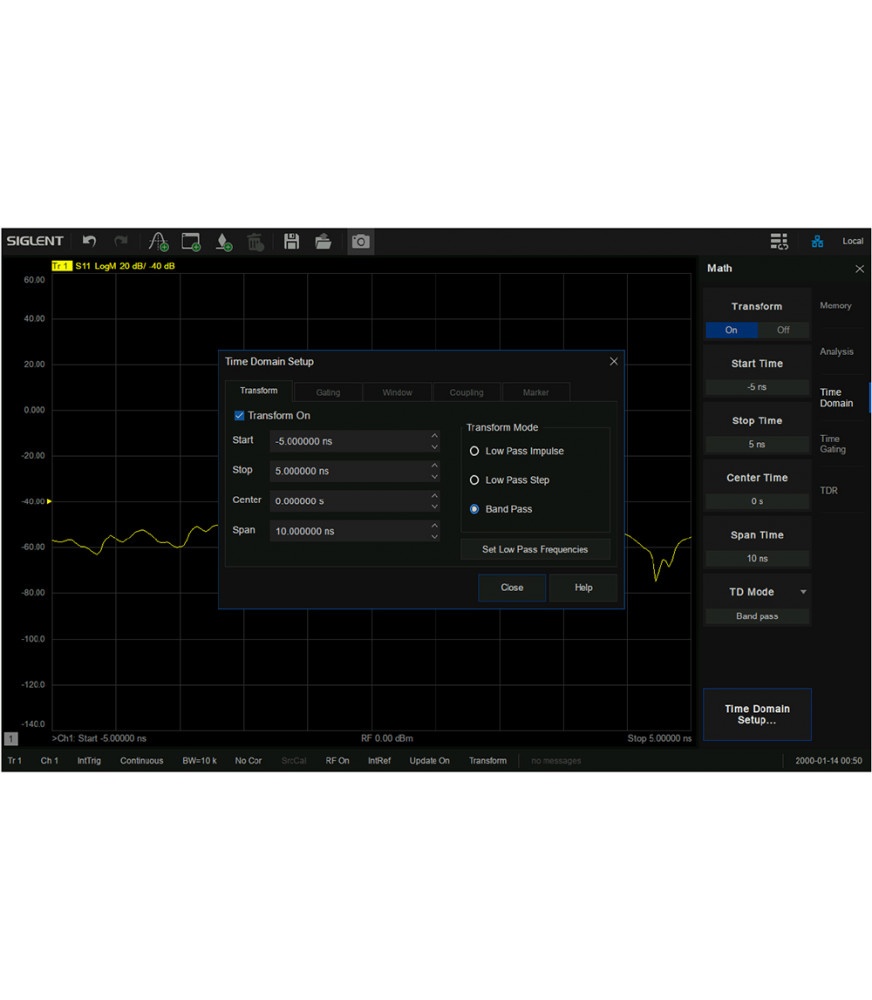Select Band Pass transform mode
Viewport: 872px width, 1000px height.
tap(475, 509)
